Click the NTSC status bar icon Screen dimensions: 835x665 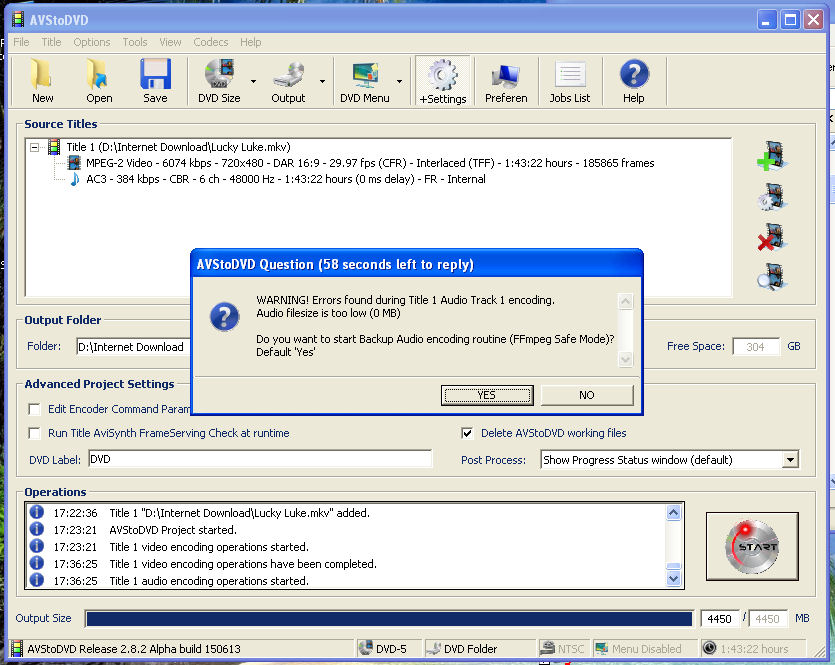click(547, 648)
